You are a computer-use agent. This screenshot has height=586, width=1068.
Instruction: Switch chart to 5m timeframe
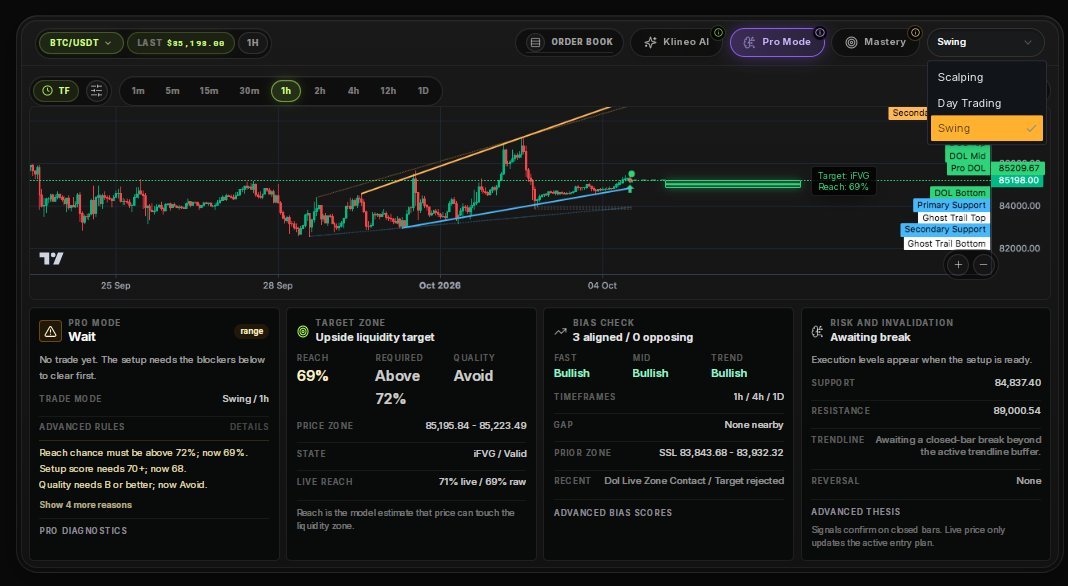(x=172, y=91)
